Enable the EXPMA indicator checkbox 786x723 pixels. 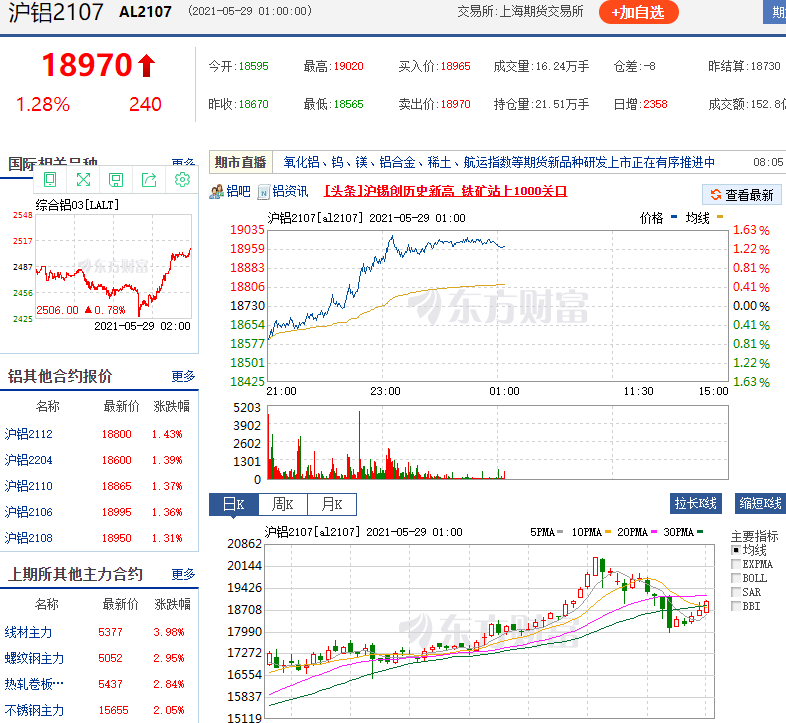tap(736, 564)
